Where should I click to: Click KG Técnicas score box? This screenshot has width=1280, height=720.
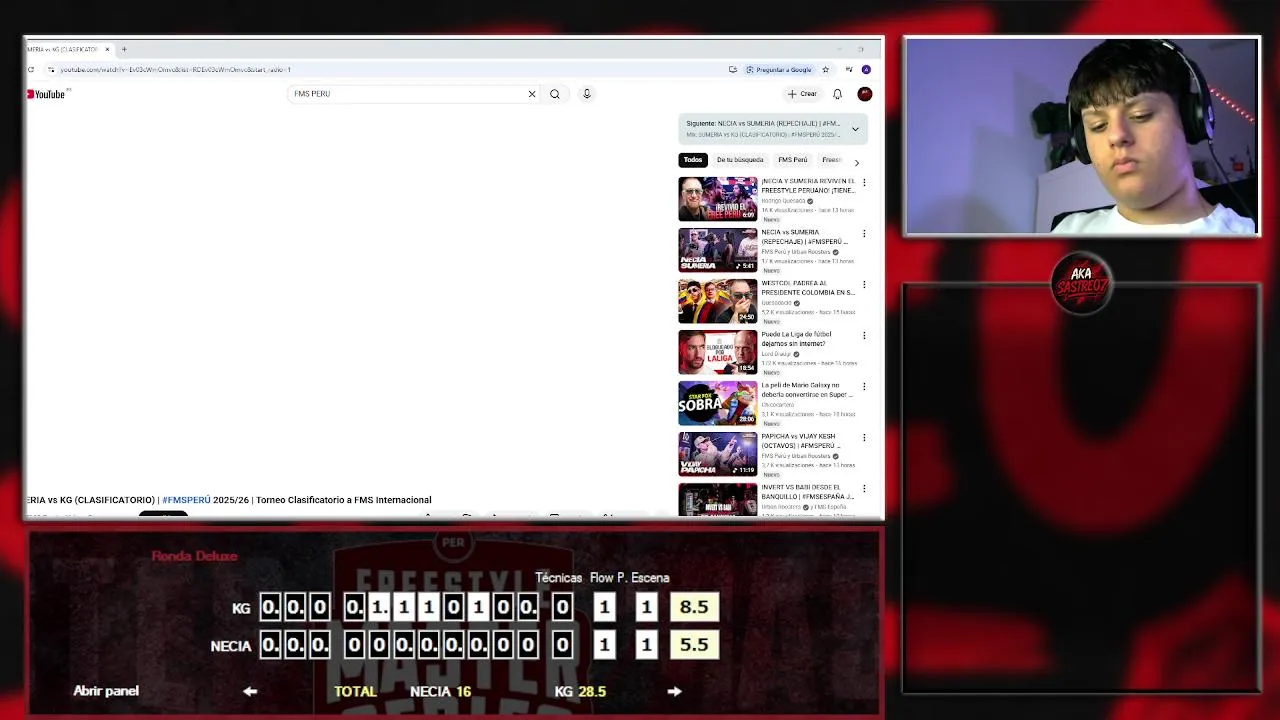562,607
